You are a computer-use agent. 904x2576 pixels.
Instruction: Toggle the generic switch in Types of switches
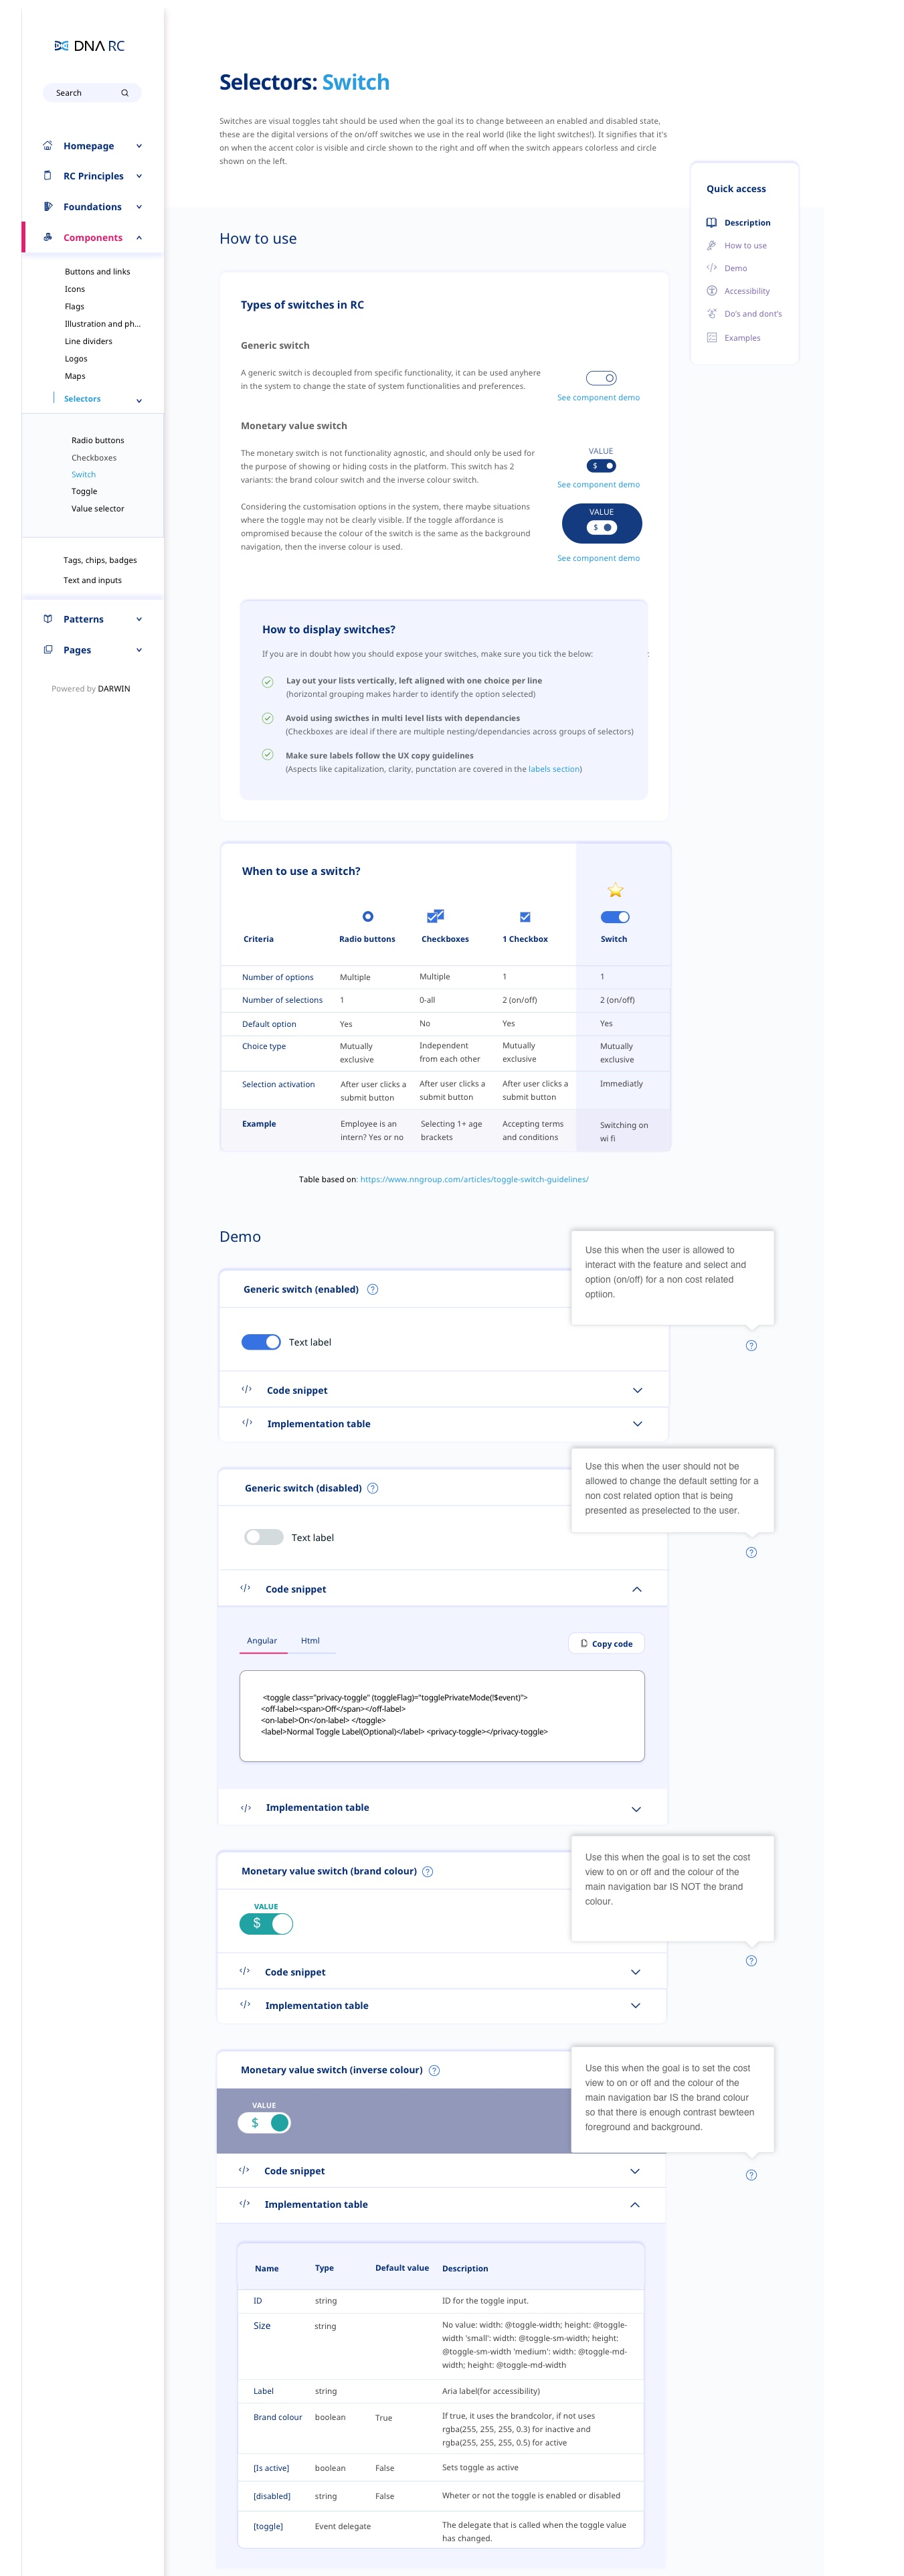(x=601, y=378)
